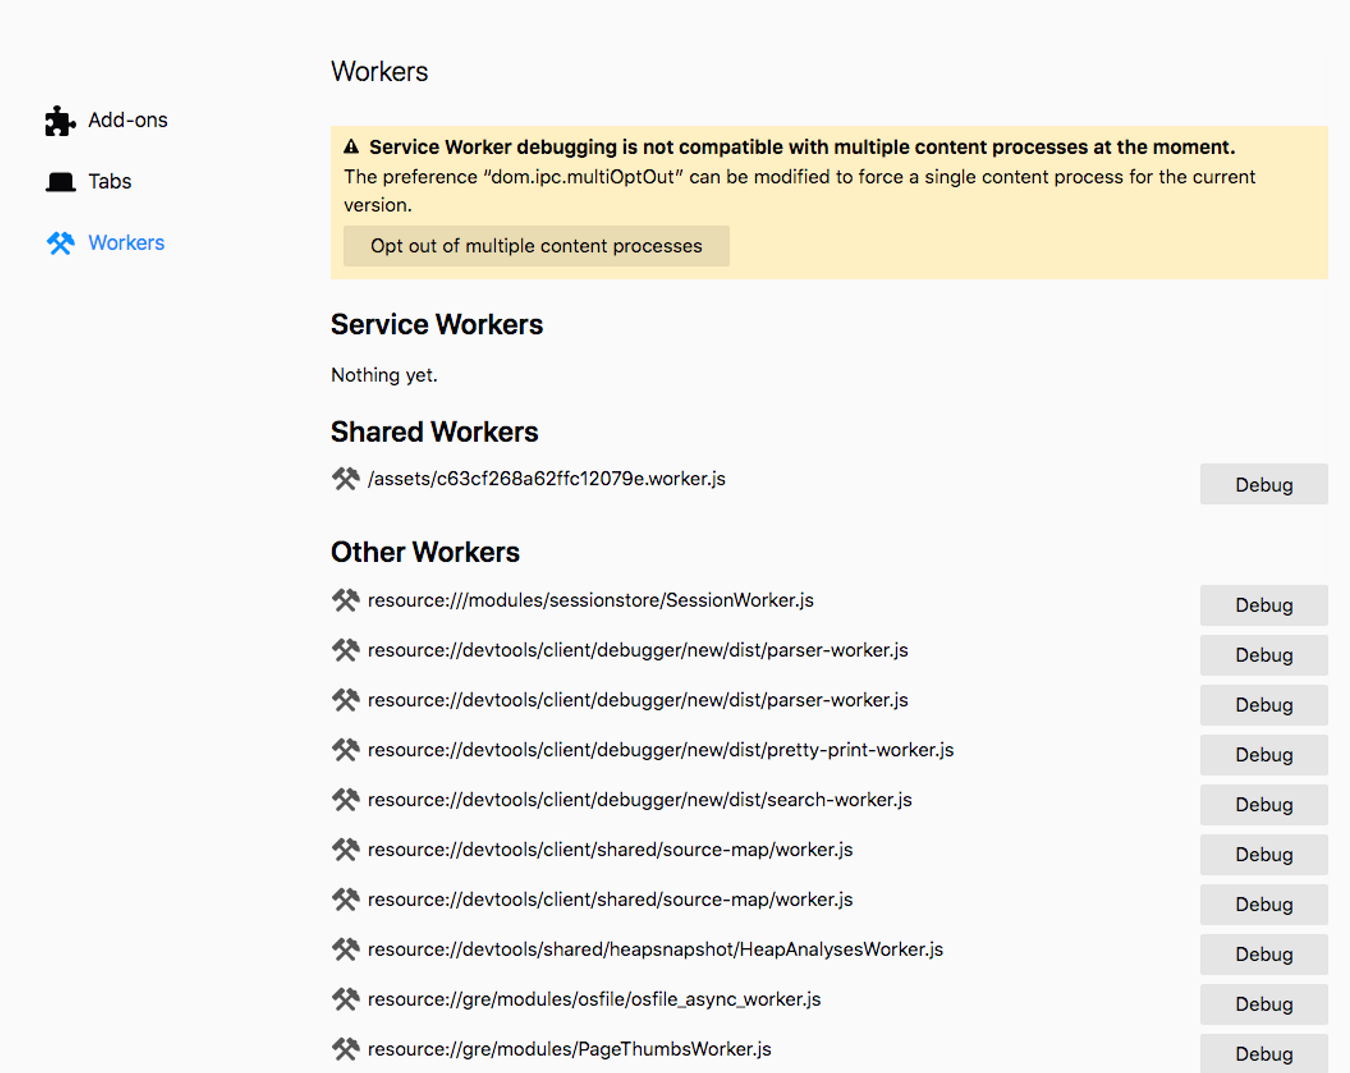Click the worker icon next to the shared worker
Image resolution: width=1350 pixels, height=1073 pixels.
[x=343, y=479]
